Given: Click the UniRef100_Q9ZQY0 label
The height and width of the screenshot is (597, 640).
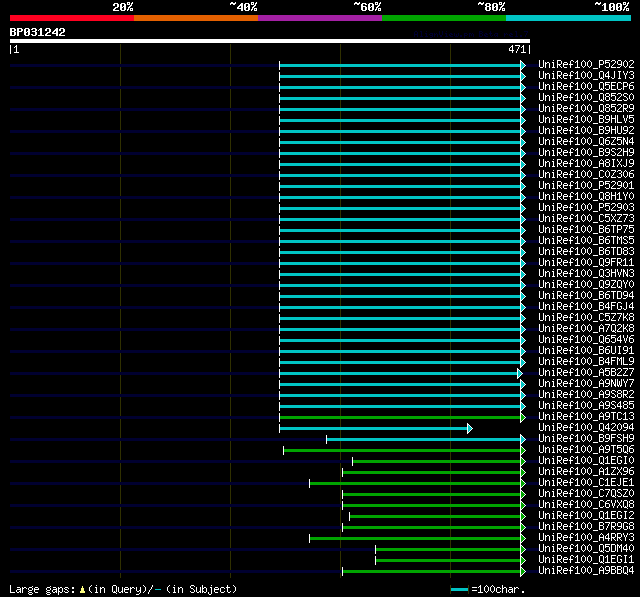Looking at the screenshot, I should (586, 285).
